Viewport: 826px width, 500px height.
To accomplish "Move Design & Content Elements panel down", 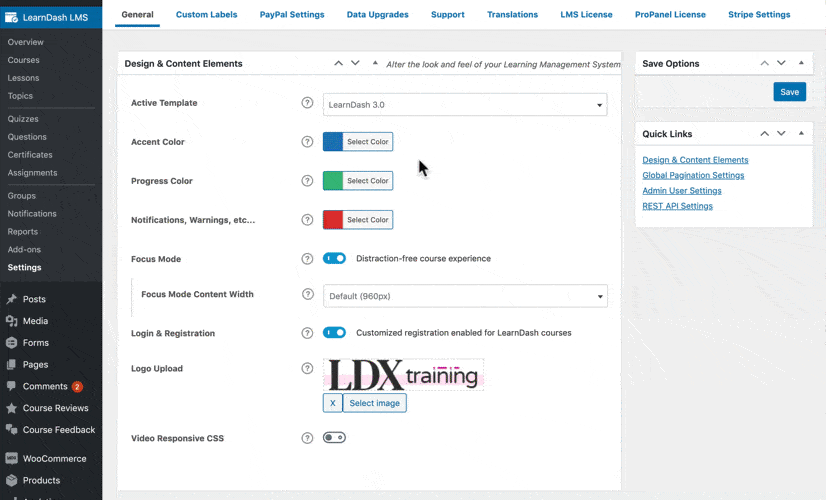I will click(356, 63).
